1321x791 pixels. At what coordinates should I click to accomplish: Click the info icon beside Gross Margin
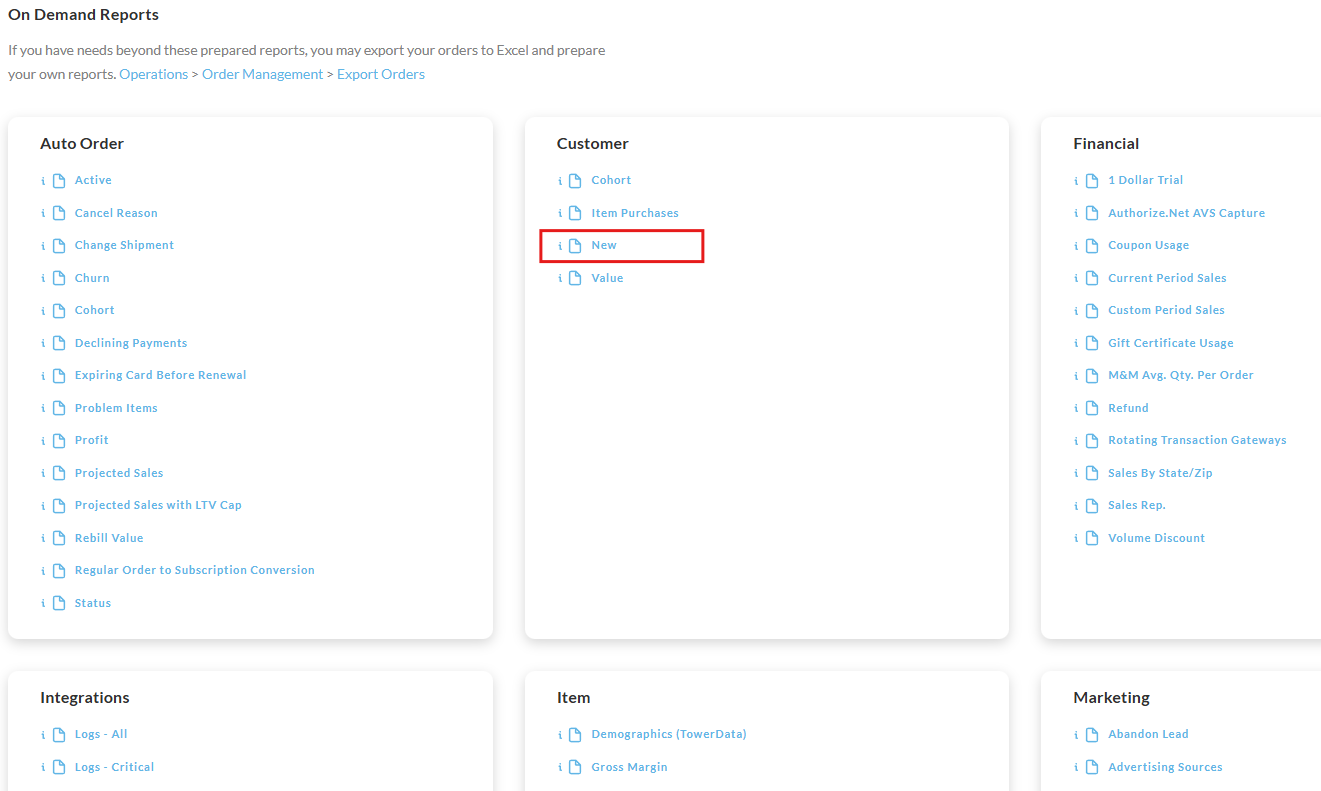pyautogui.click(x=560, y=768)
